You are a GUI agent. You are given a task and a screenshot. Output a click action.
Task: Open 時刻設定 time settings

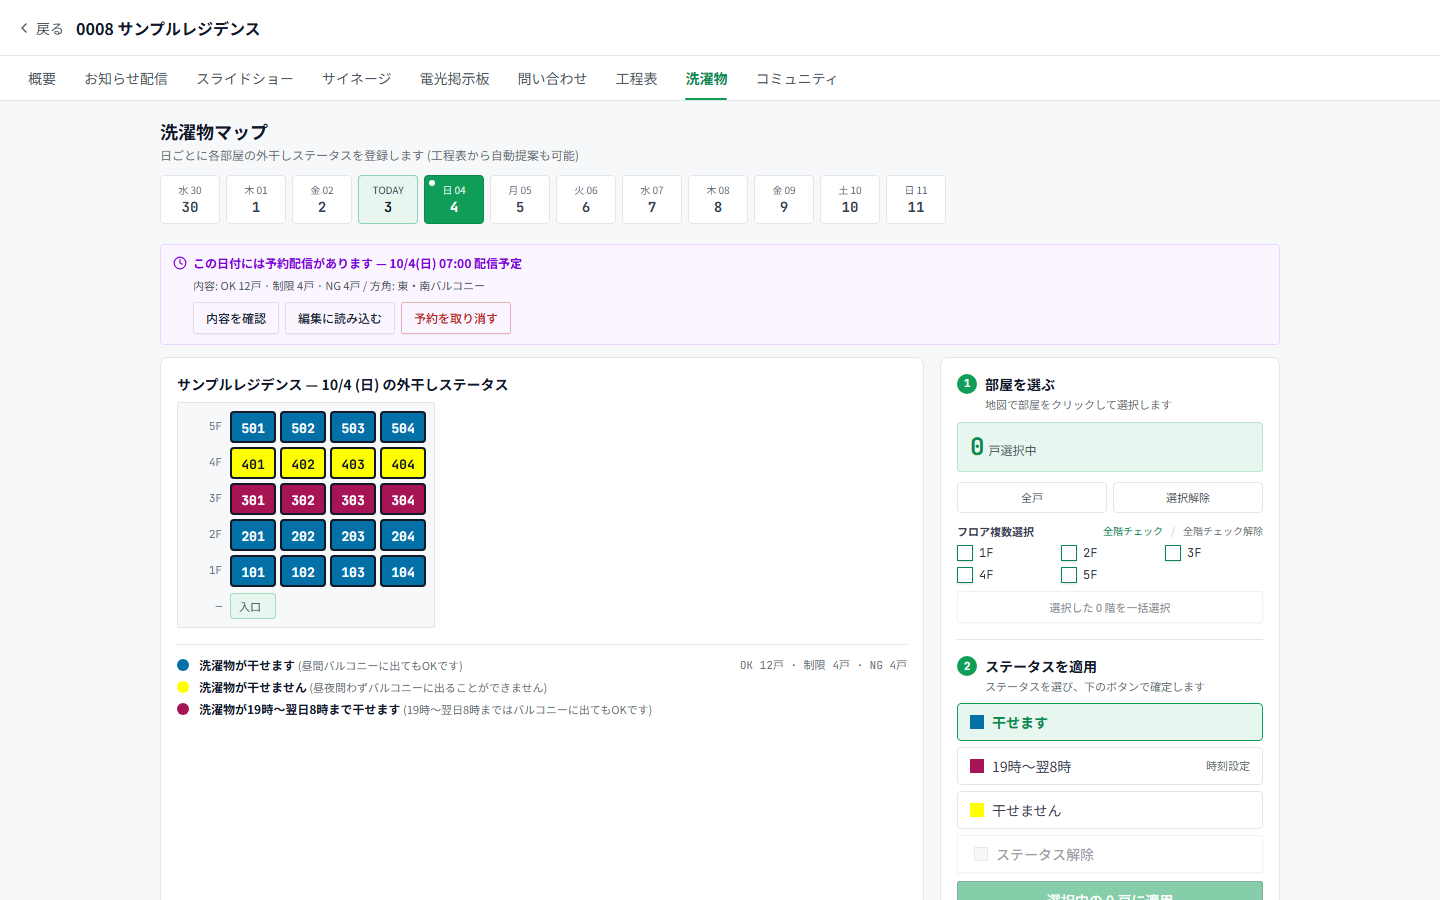tap(1228, 766)
